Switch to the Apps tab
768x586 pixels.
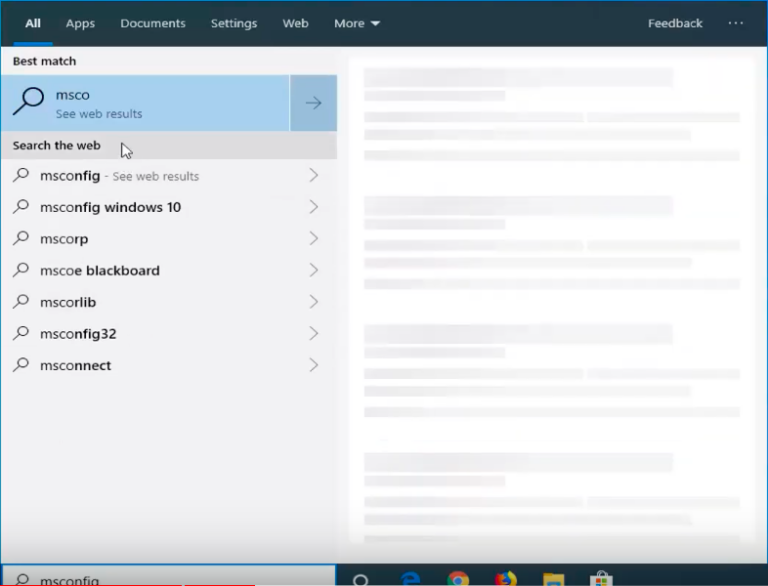(x=80, y=23)
